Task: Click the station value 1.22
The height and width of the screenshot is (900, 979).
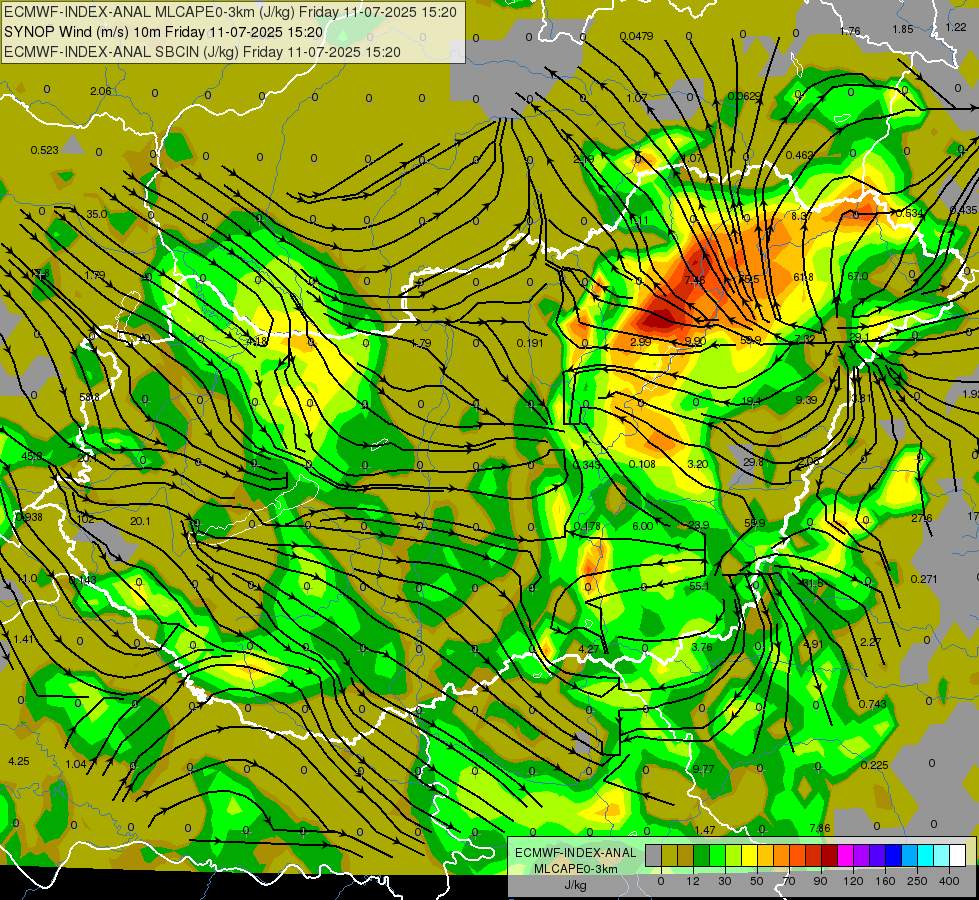Action: (x=956, y=27)
